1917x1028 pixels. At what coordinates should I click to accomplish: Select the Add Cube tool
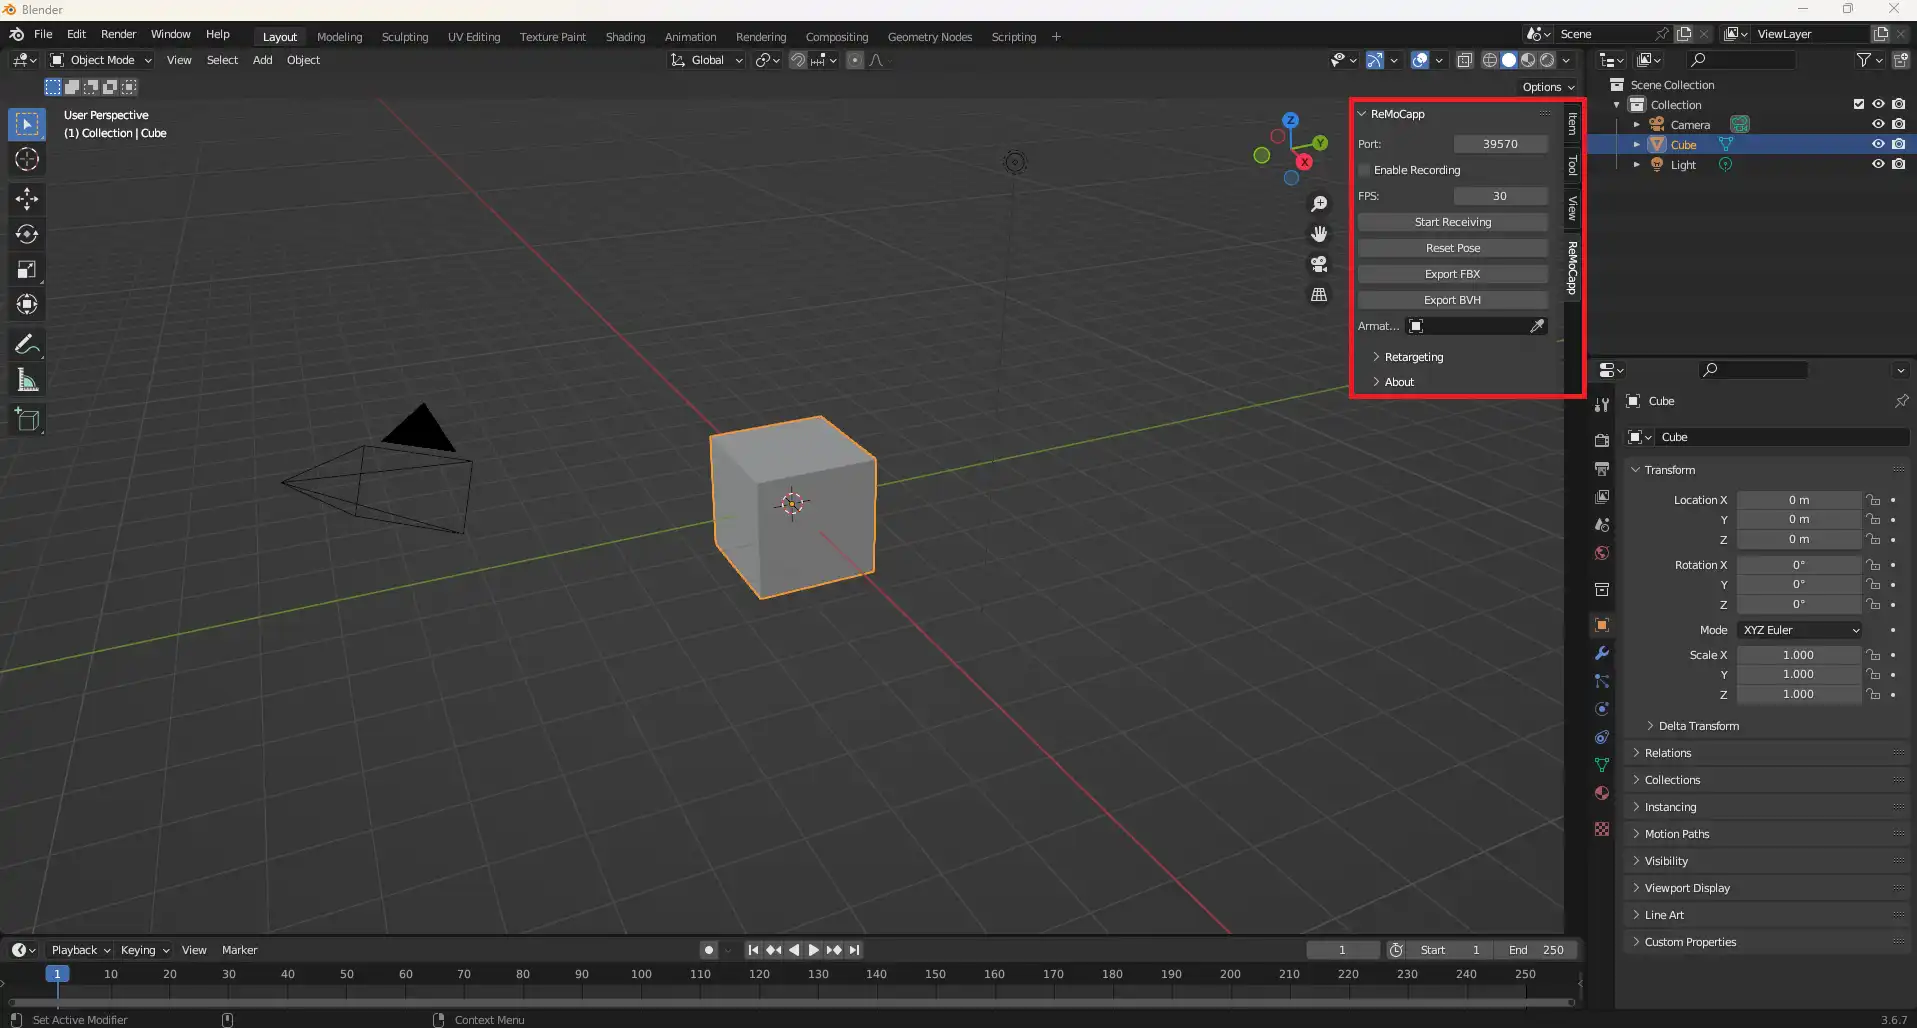(x=27, y=420)
